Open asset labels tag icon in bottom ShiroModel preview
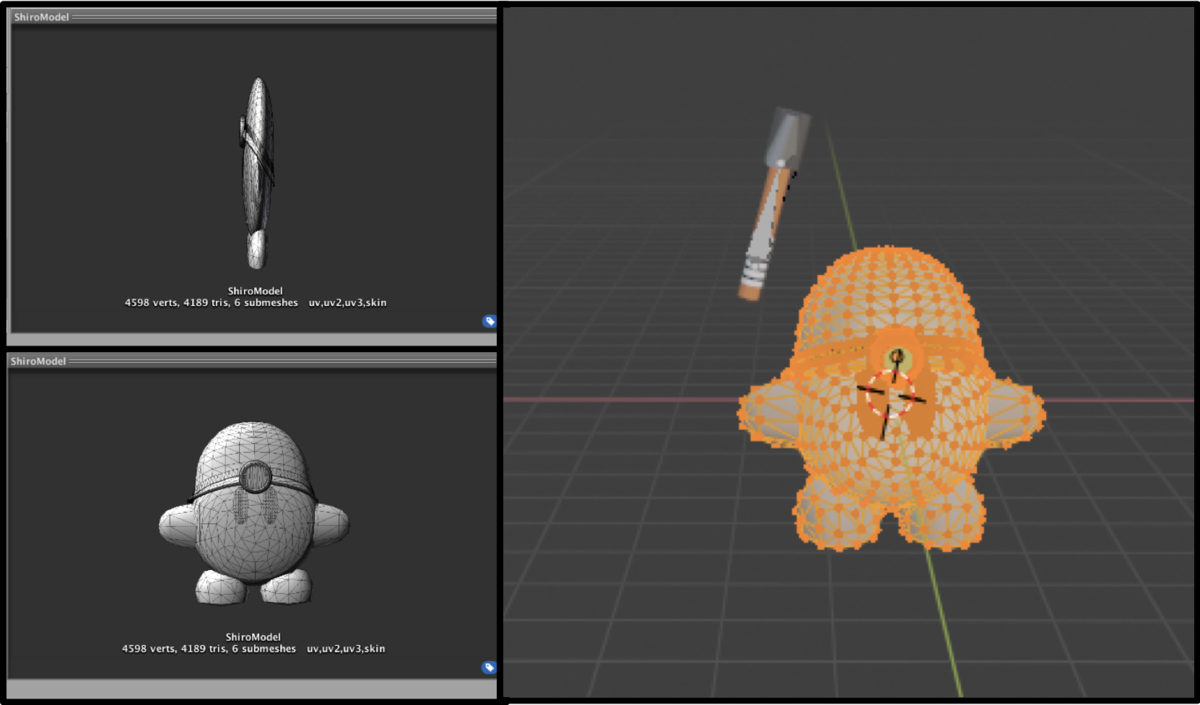The width and height of the screenshot is (1200, 705). 489,667
